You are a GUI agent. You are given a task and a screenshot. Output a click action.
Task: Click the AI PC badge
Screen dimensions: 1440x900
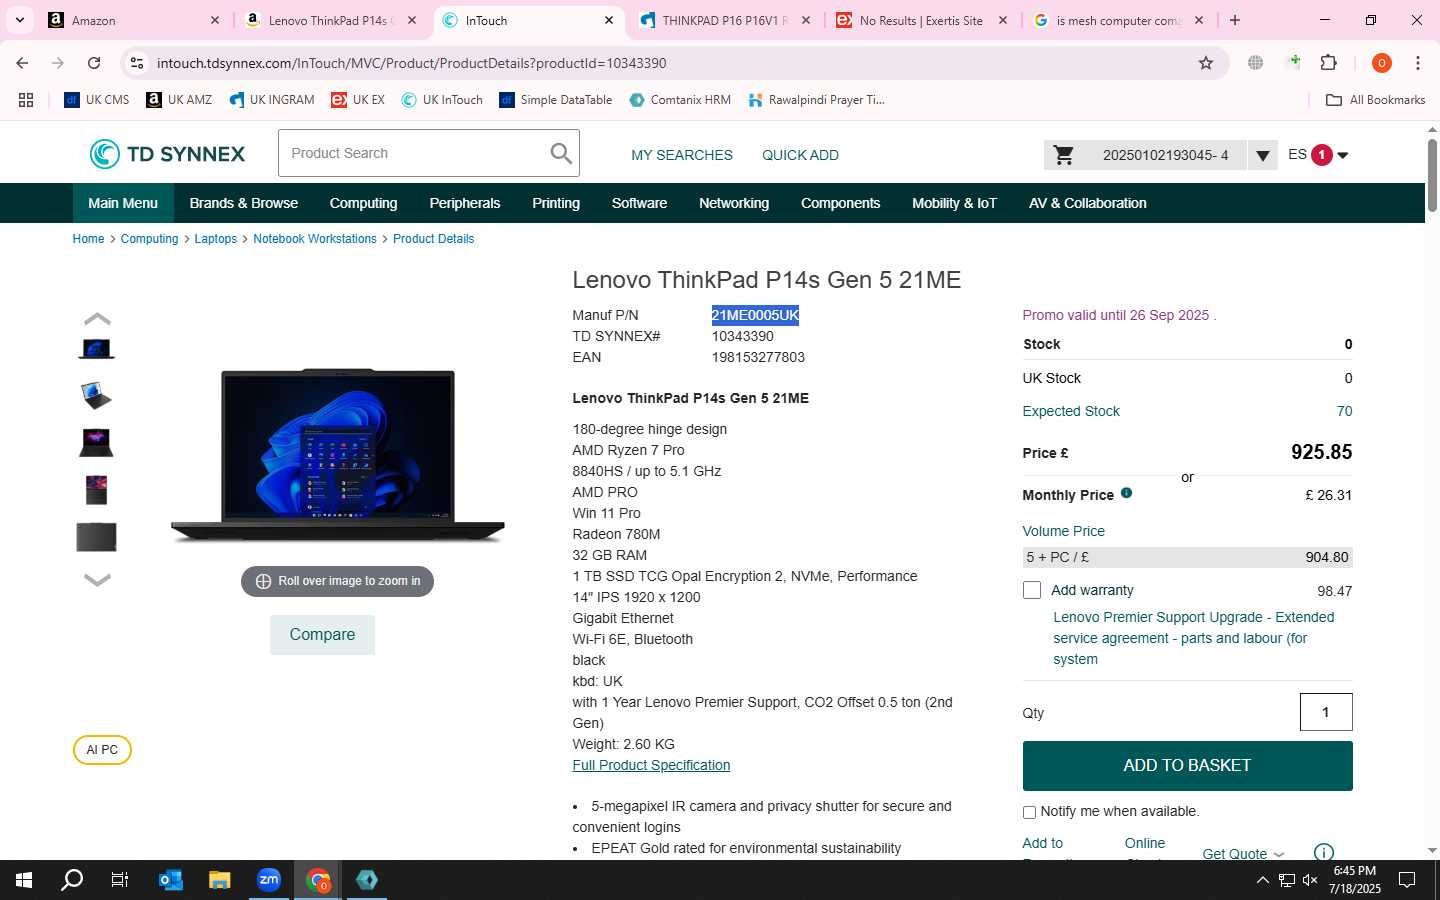[102, 750]
